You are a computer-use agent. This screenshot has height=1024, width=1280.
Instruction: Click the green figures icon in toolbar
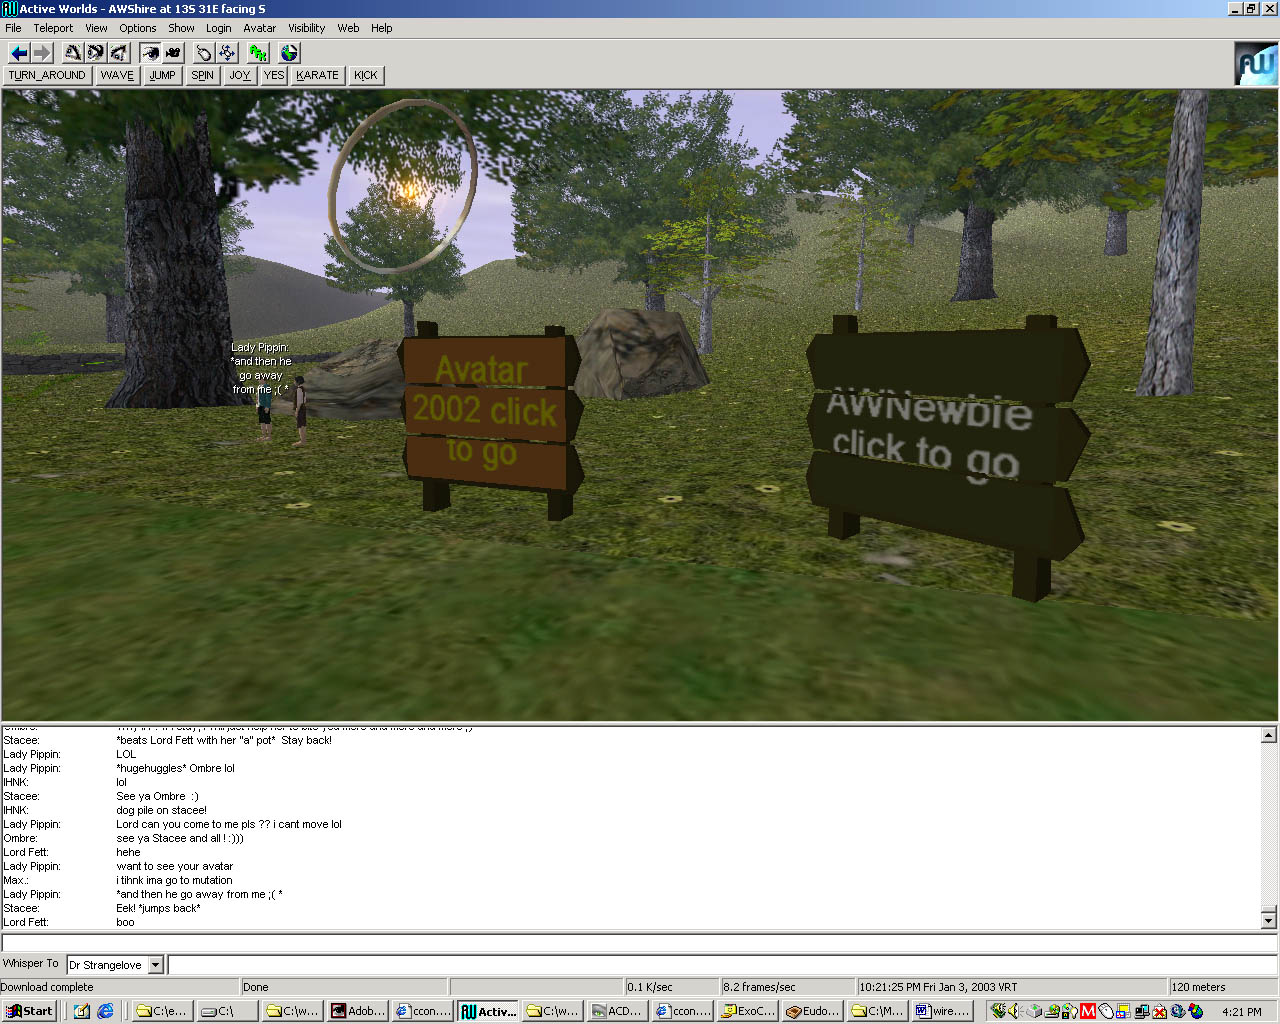coord(258,53)
